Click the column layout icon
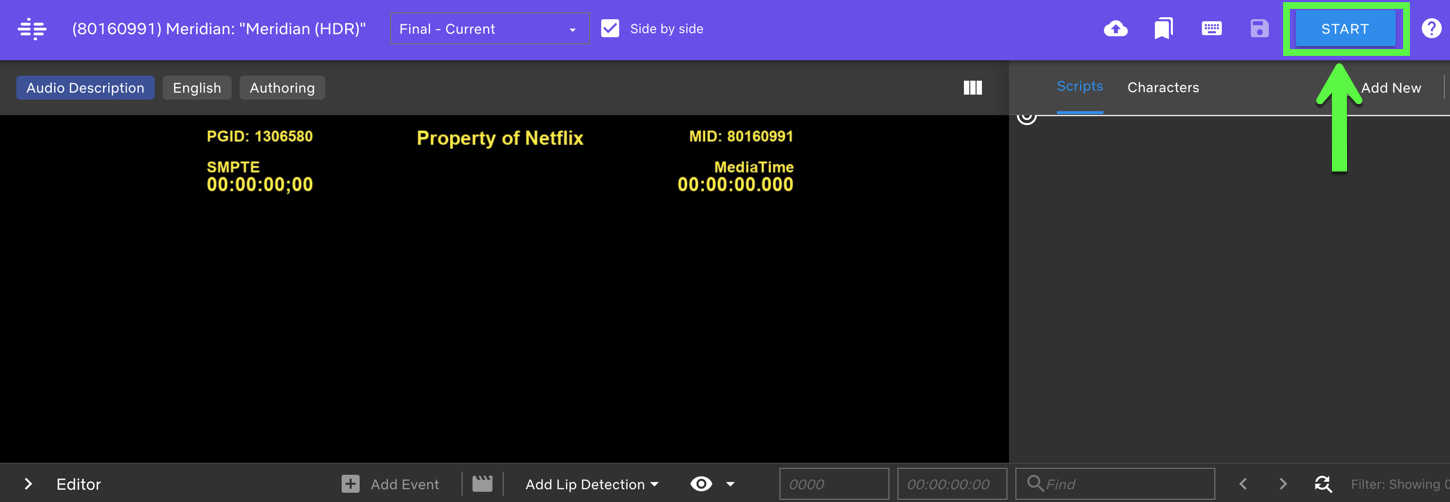This screenshot has height=502, width=1450. pyautogui.click(x=973, y=88)
